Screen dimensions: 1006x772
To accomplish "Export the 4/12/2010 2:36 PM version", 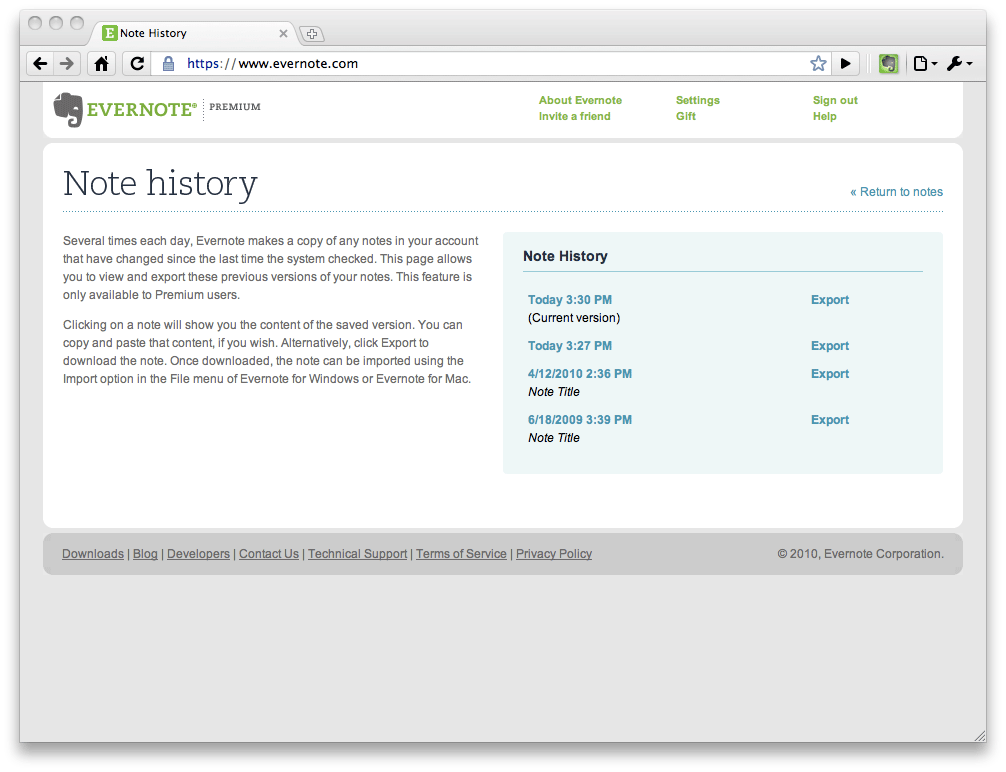I will [x=830, y=373].
